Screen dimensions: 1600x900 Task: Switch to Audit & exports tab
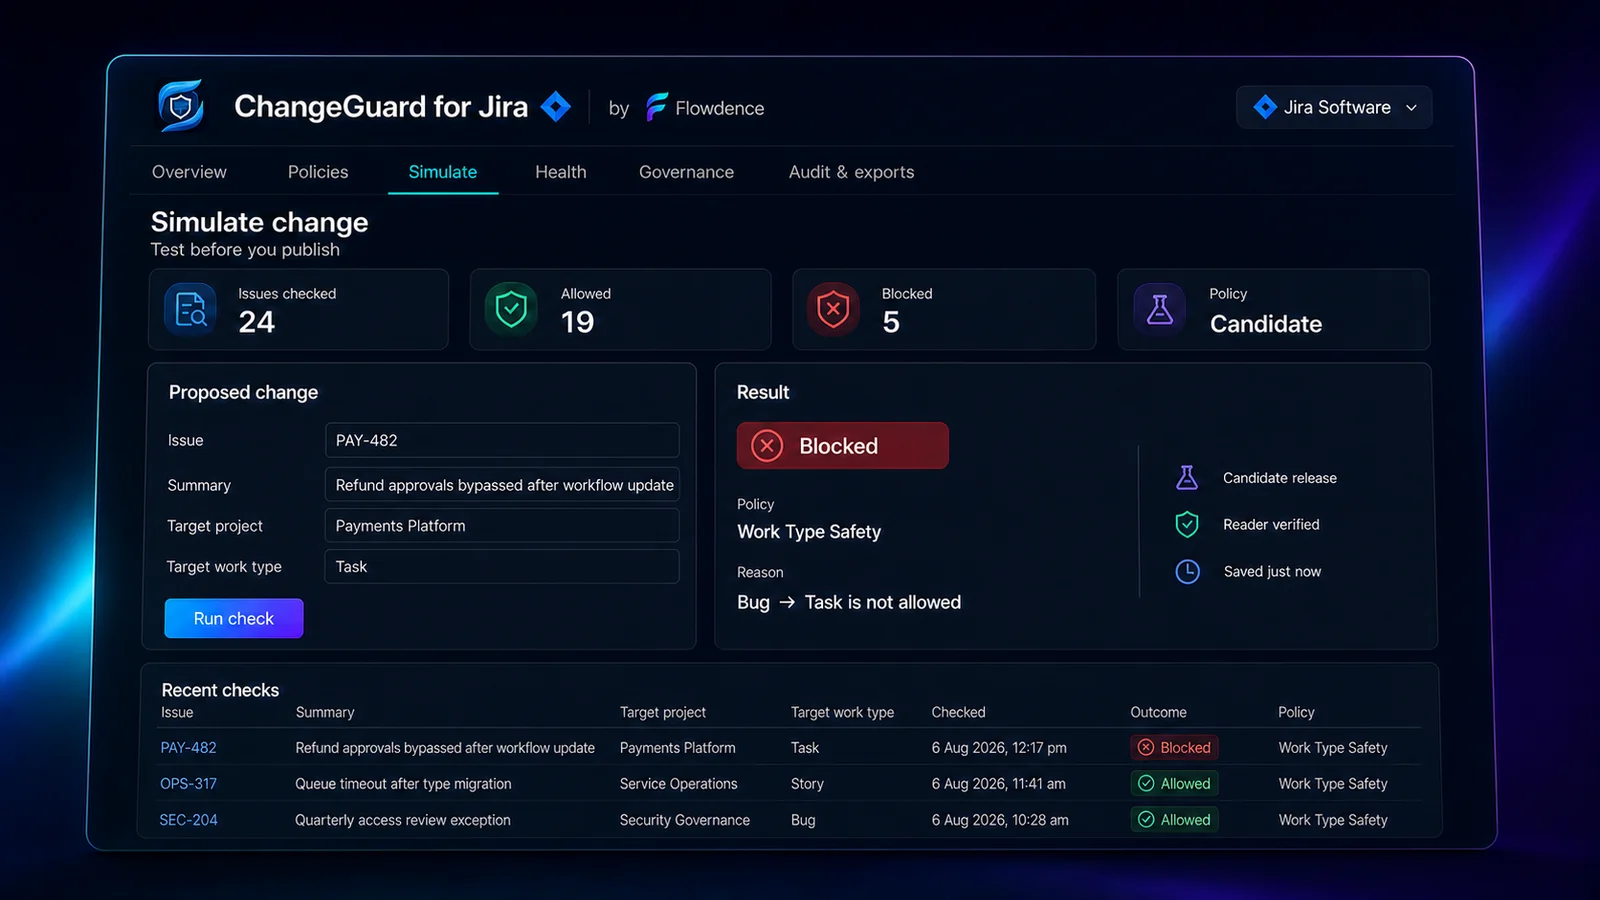point(851,172)
